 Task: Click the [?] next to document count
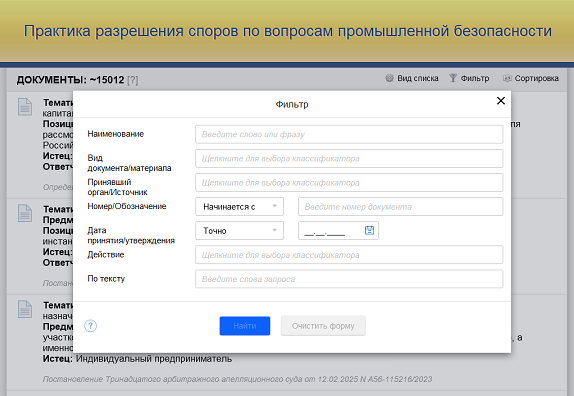click(x=133, y=80)
